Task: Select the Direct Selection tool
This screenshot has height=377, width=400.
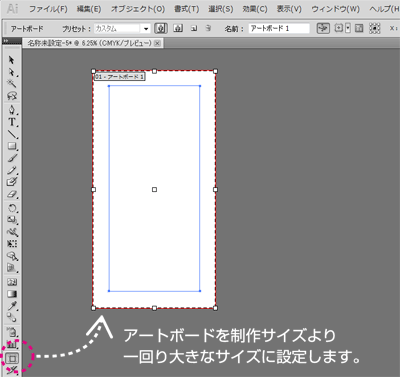Action: point(12,72)
